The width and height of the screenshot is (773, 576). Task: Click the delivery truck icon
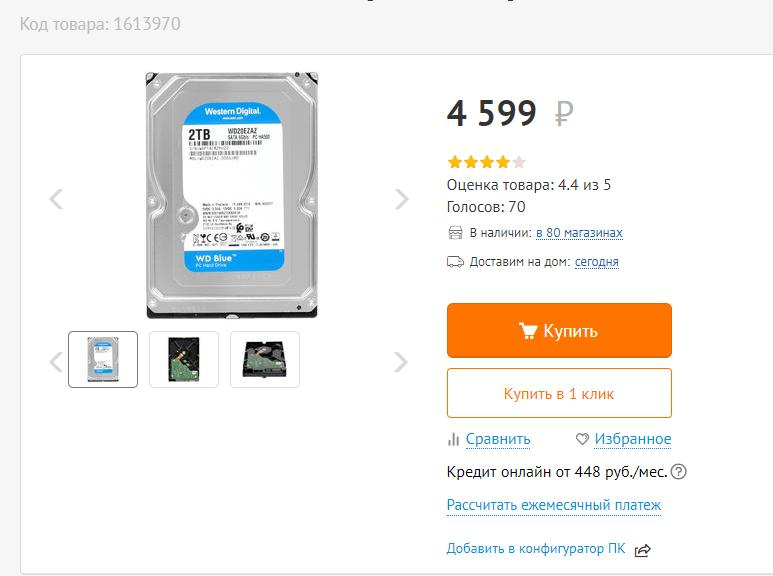point(455,261)
